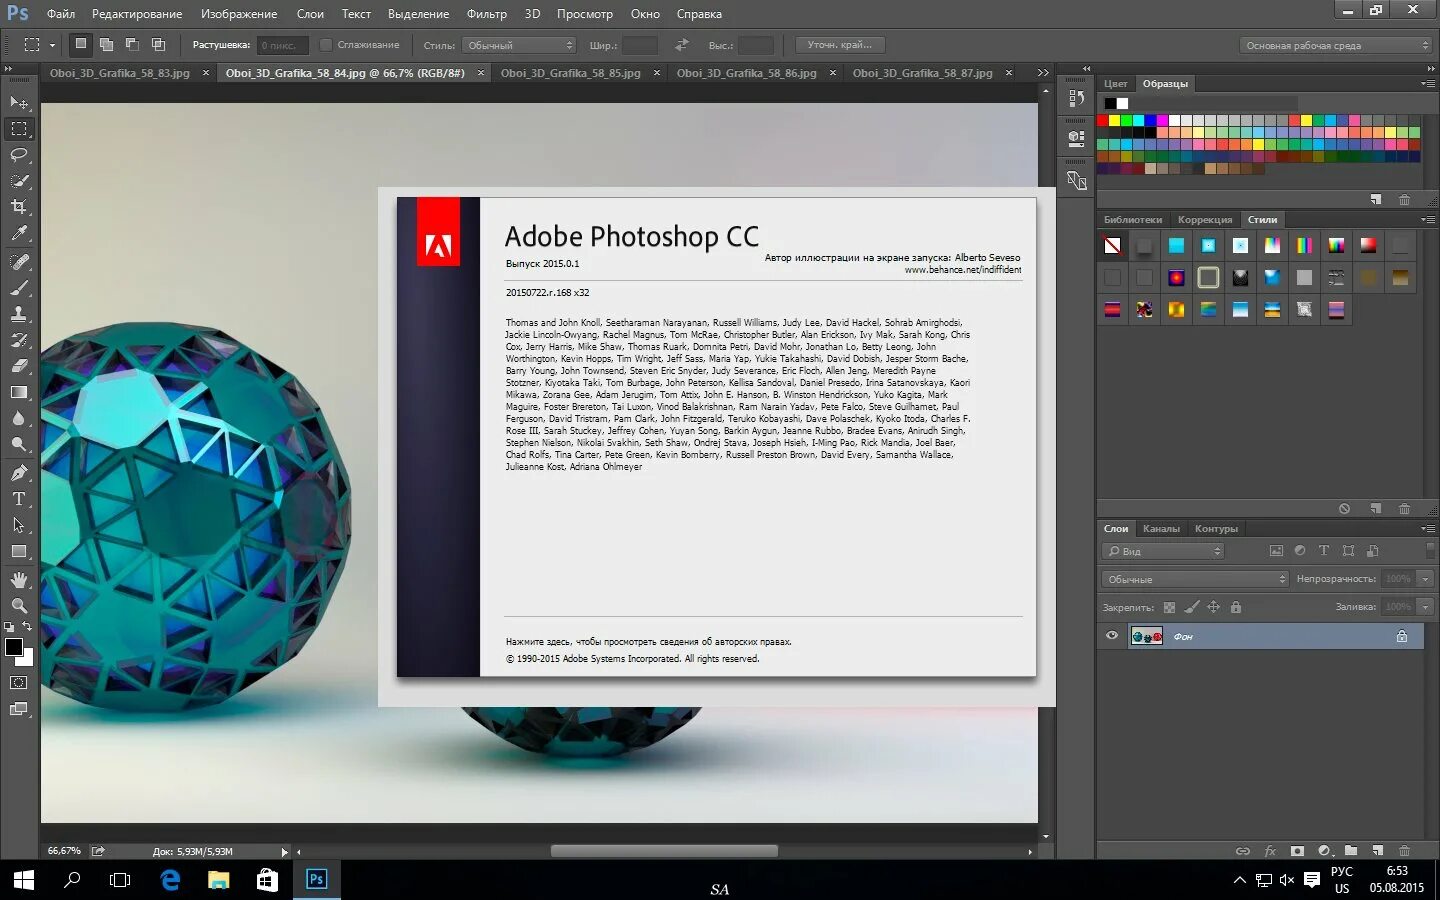1440x900 pixels.
Task: Select the Eyedropper tool
Action: click(x=19, y=234)
